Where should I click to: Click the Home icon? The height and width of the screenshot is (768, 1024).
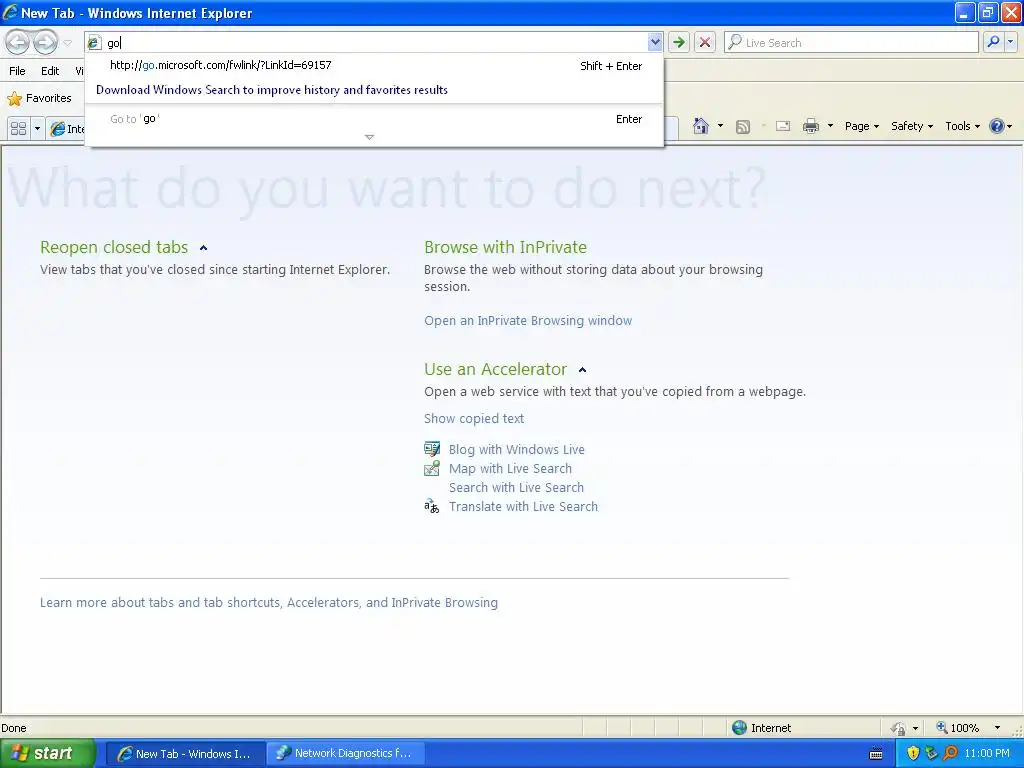[x=701, y=126]
